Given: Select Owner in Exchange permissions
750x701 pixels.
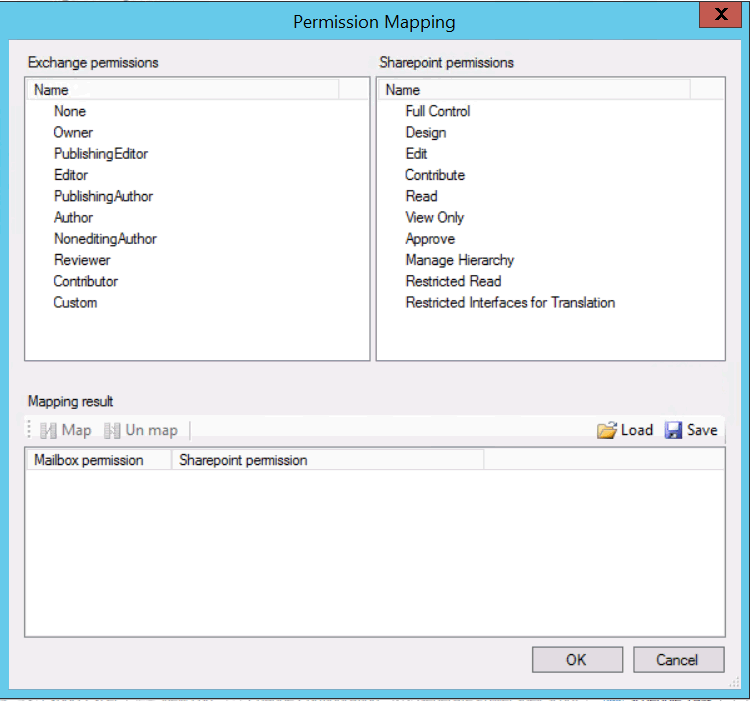Looking at the screenshot, I should (x=73, y=132).
